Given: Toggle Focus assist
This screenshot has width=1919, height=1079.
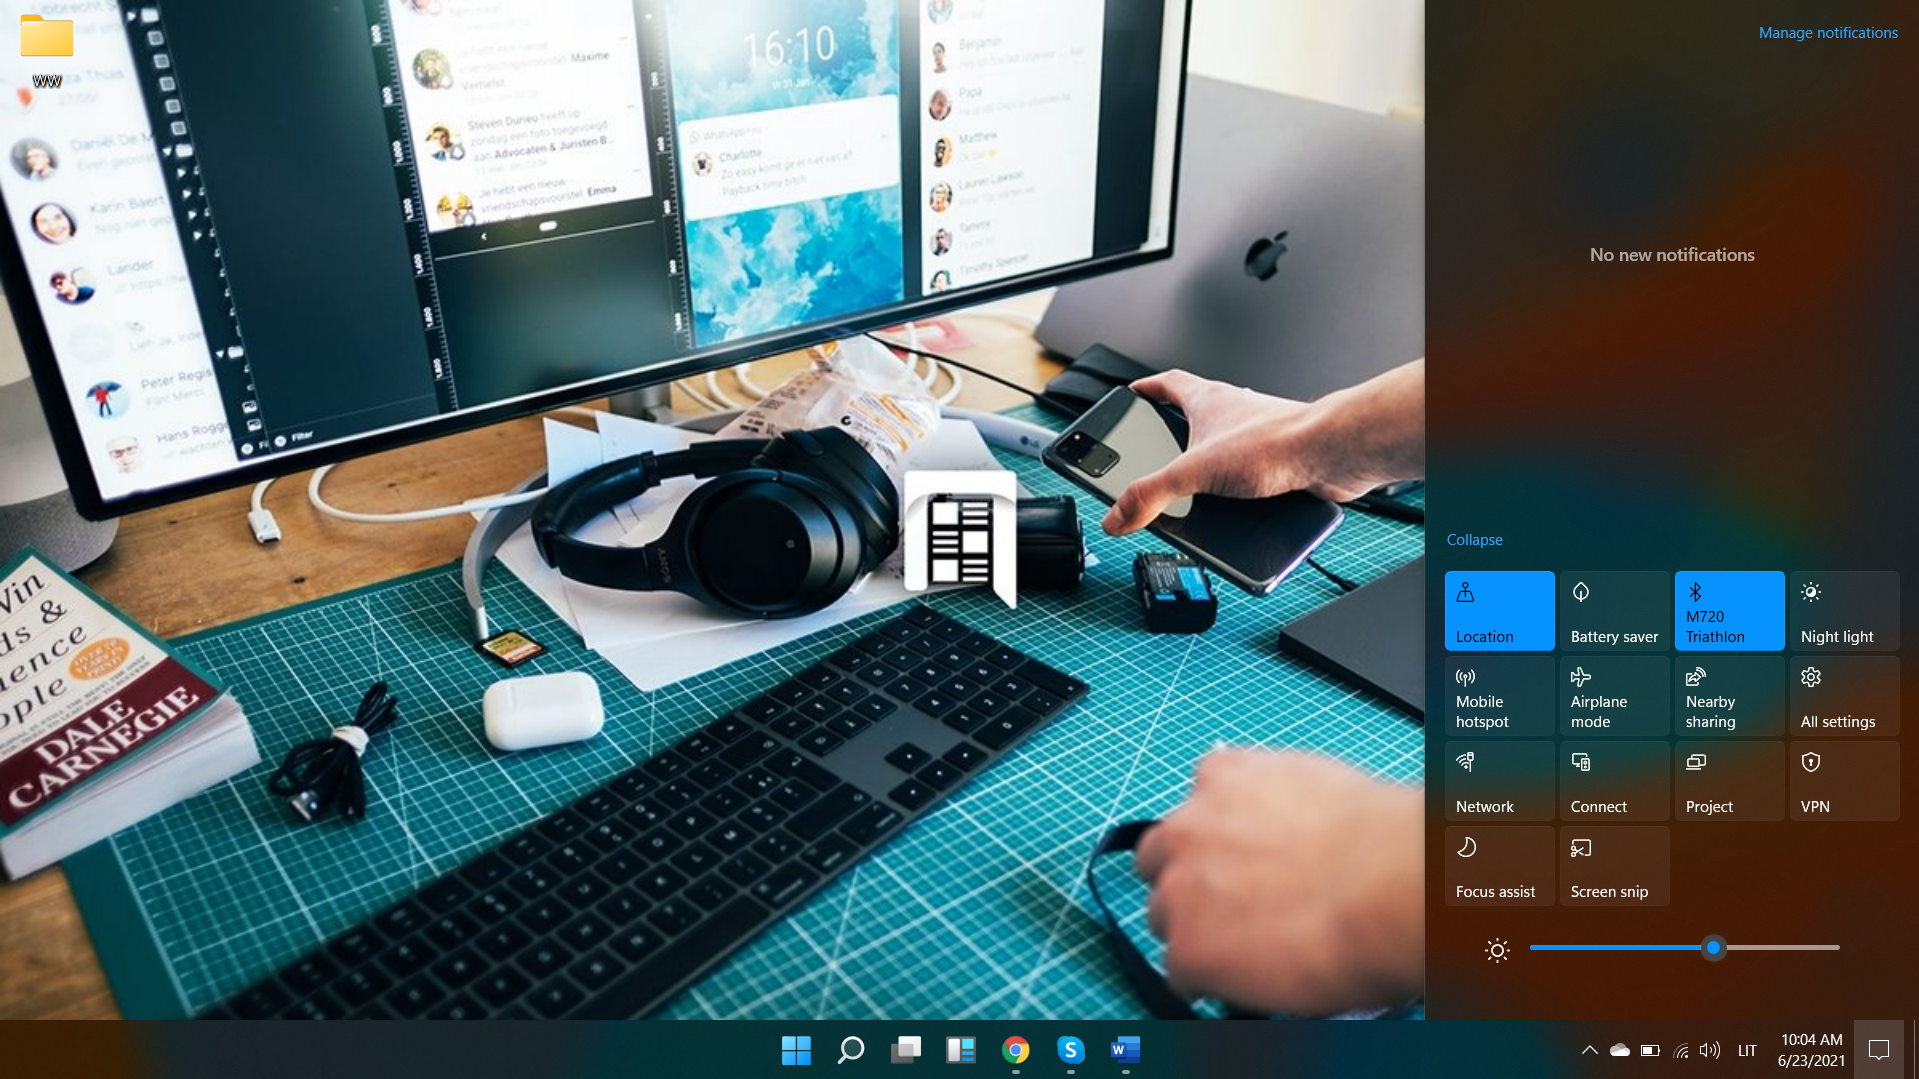Looking at the screenshot, I should (1500, 866).
